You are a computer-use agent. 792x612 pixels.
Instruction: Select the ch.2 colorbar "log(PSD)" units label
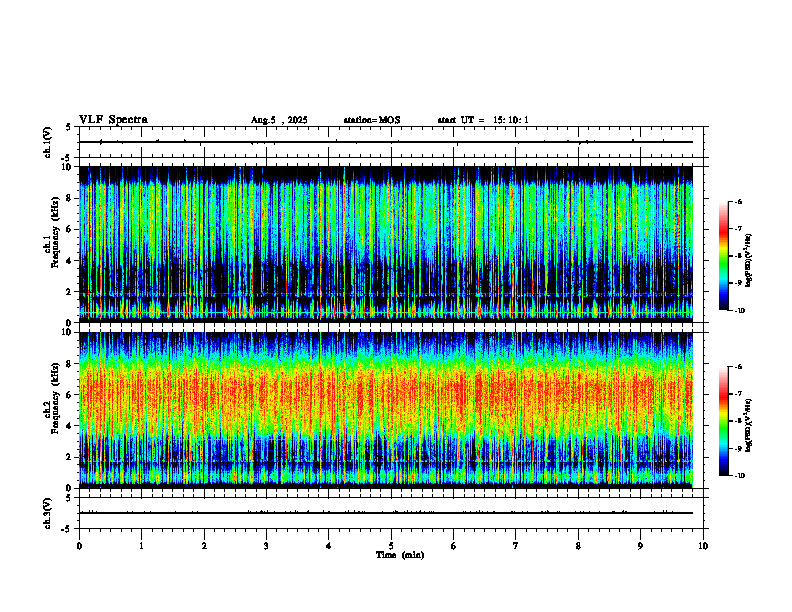click(749, 425)
